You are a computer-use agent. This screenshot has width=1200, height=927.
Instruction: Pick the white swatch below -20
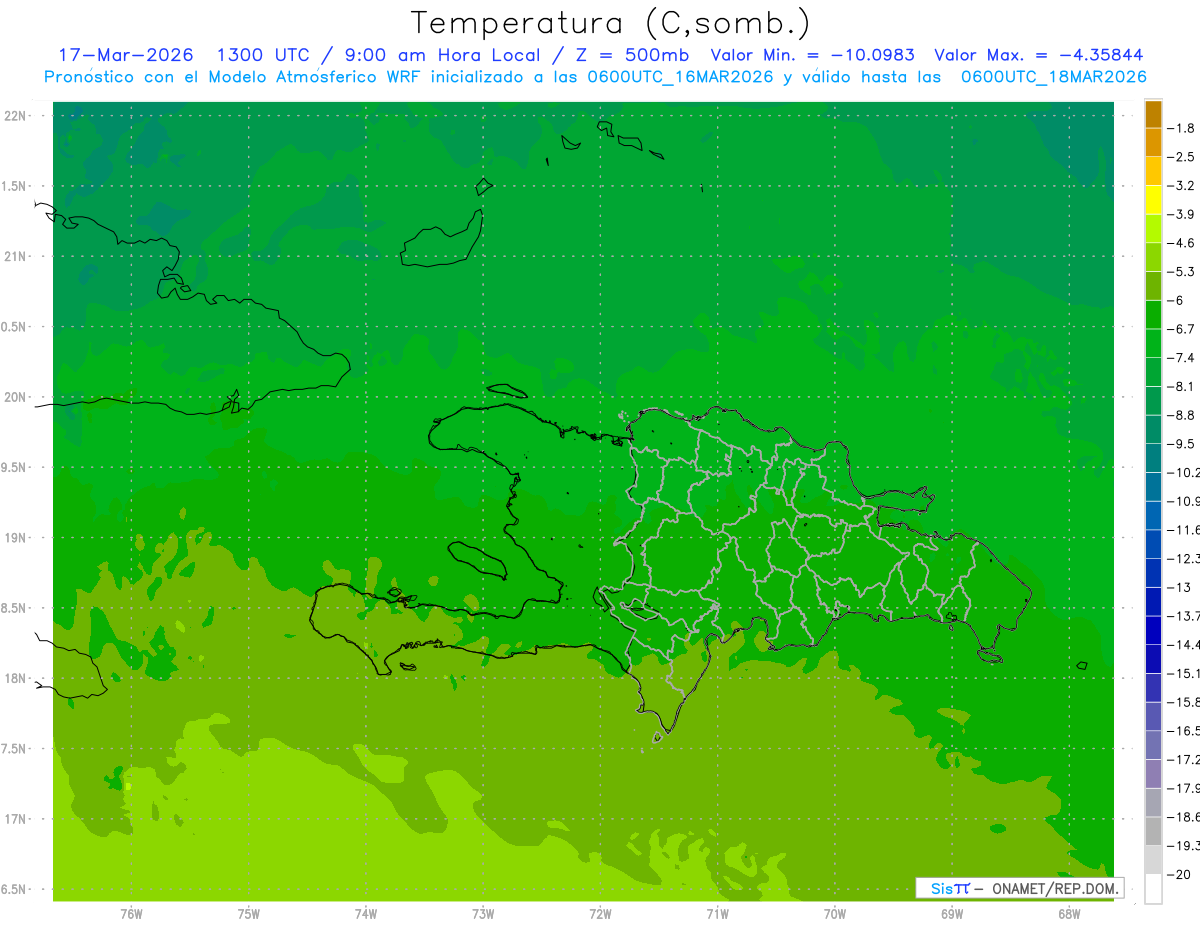pyautogui.click(x=1153, y=889)
